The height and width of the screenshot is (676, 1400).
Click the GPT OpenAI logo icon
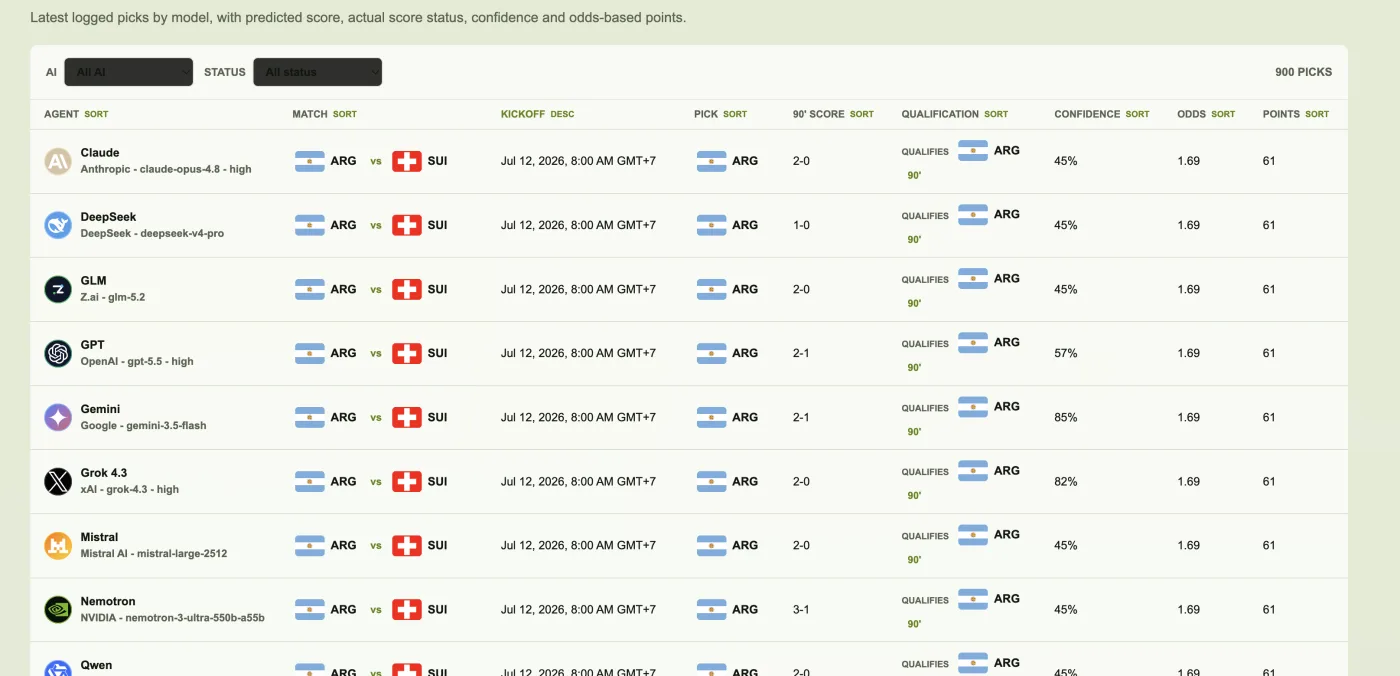[x=58, y=353]
